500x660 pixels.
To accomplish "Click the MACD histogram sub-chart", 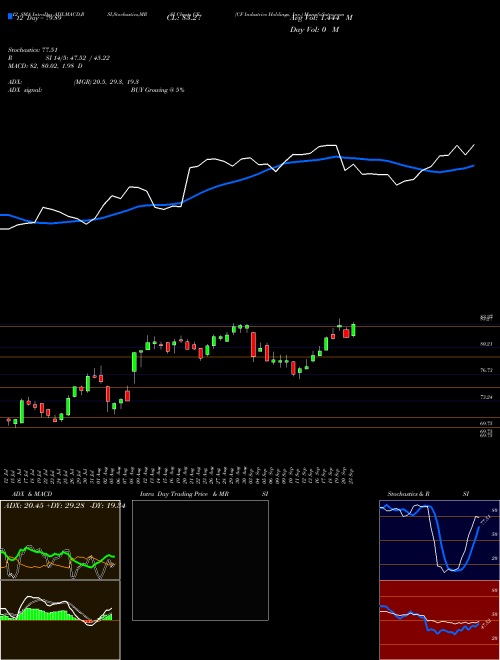I will 60,620.
